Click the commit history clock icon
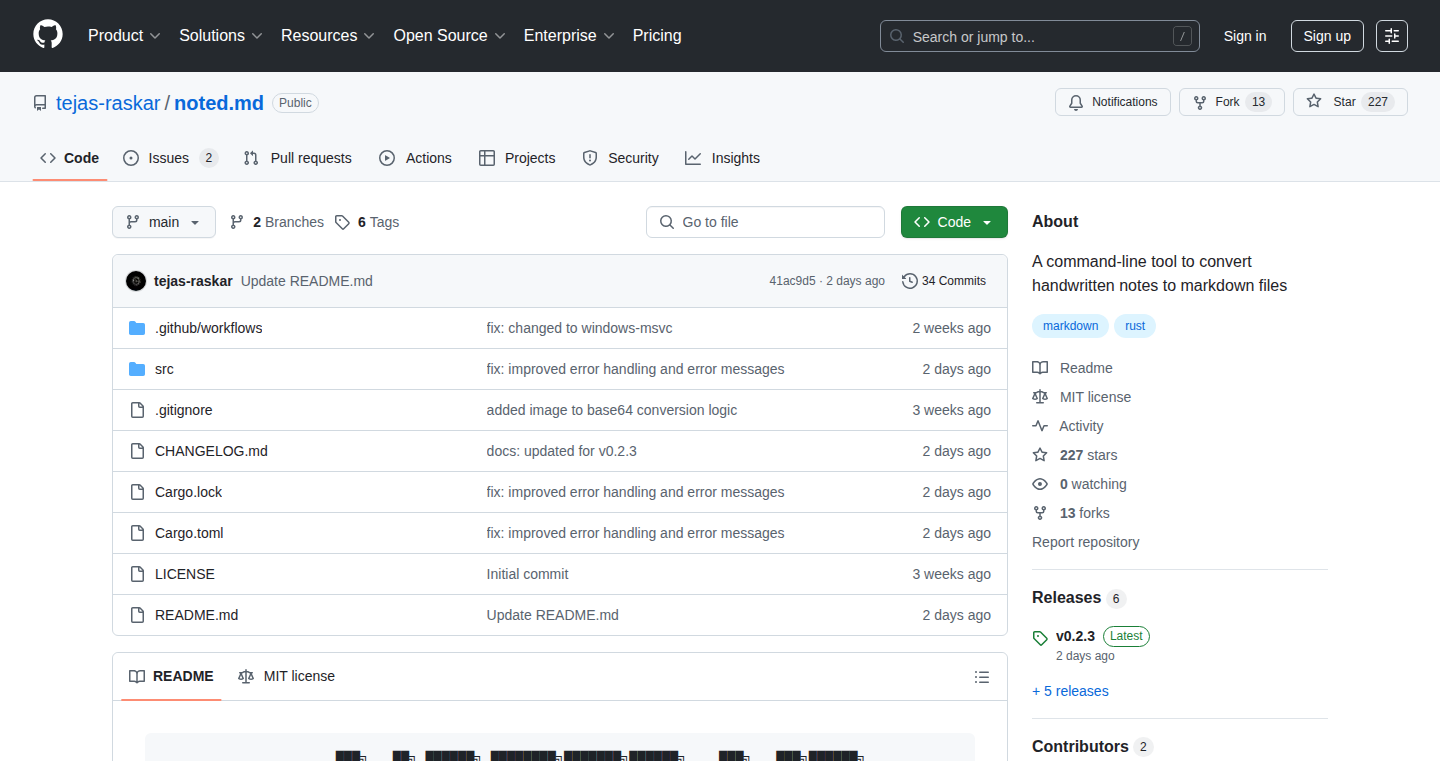The image size is (1440, 761). (x=909, y=281)
